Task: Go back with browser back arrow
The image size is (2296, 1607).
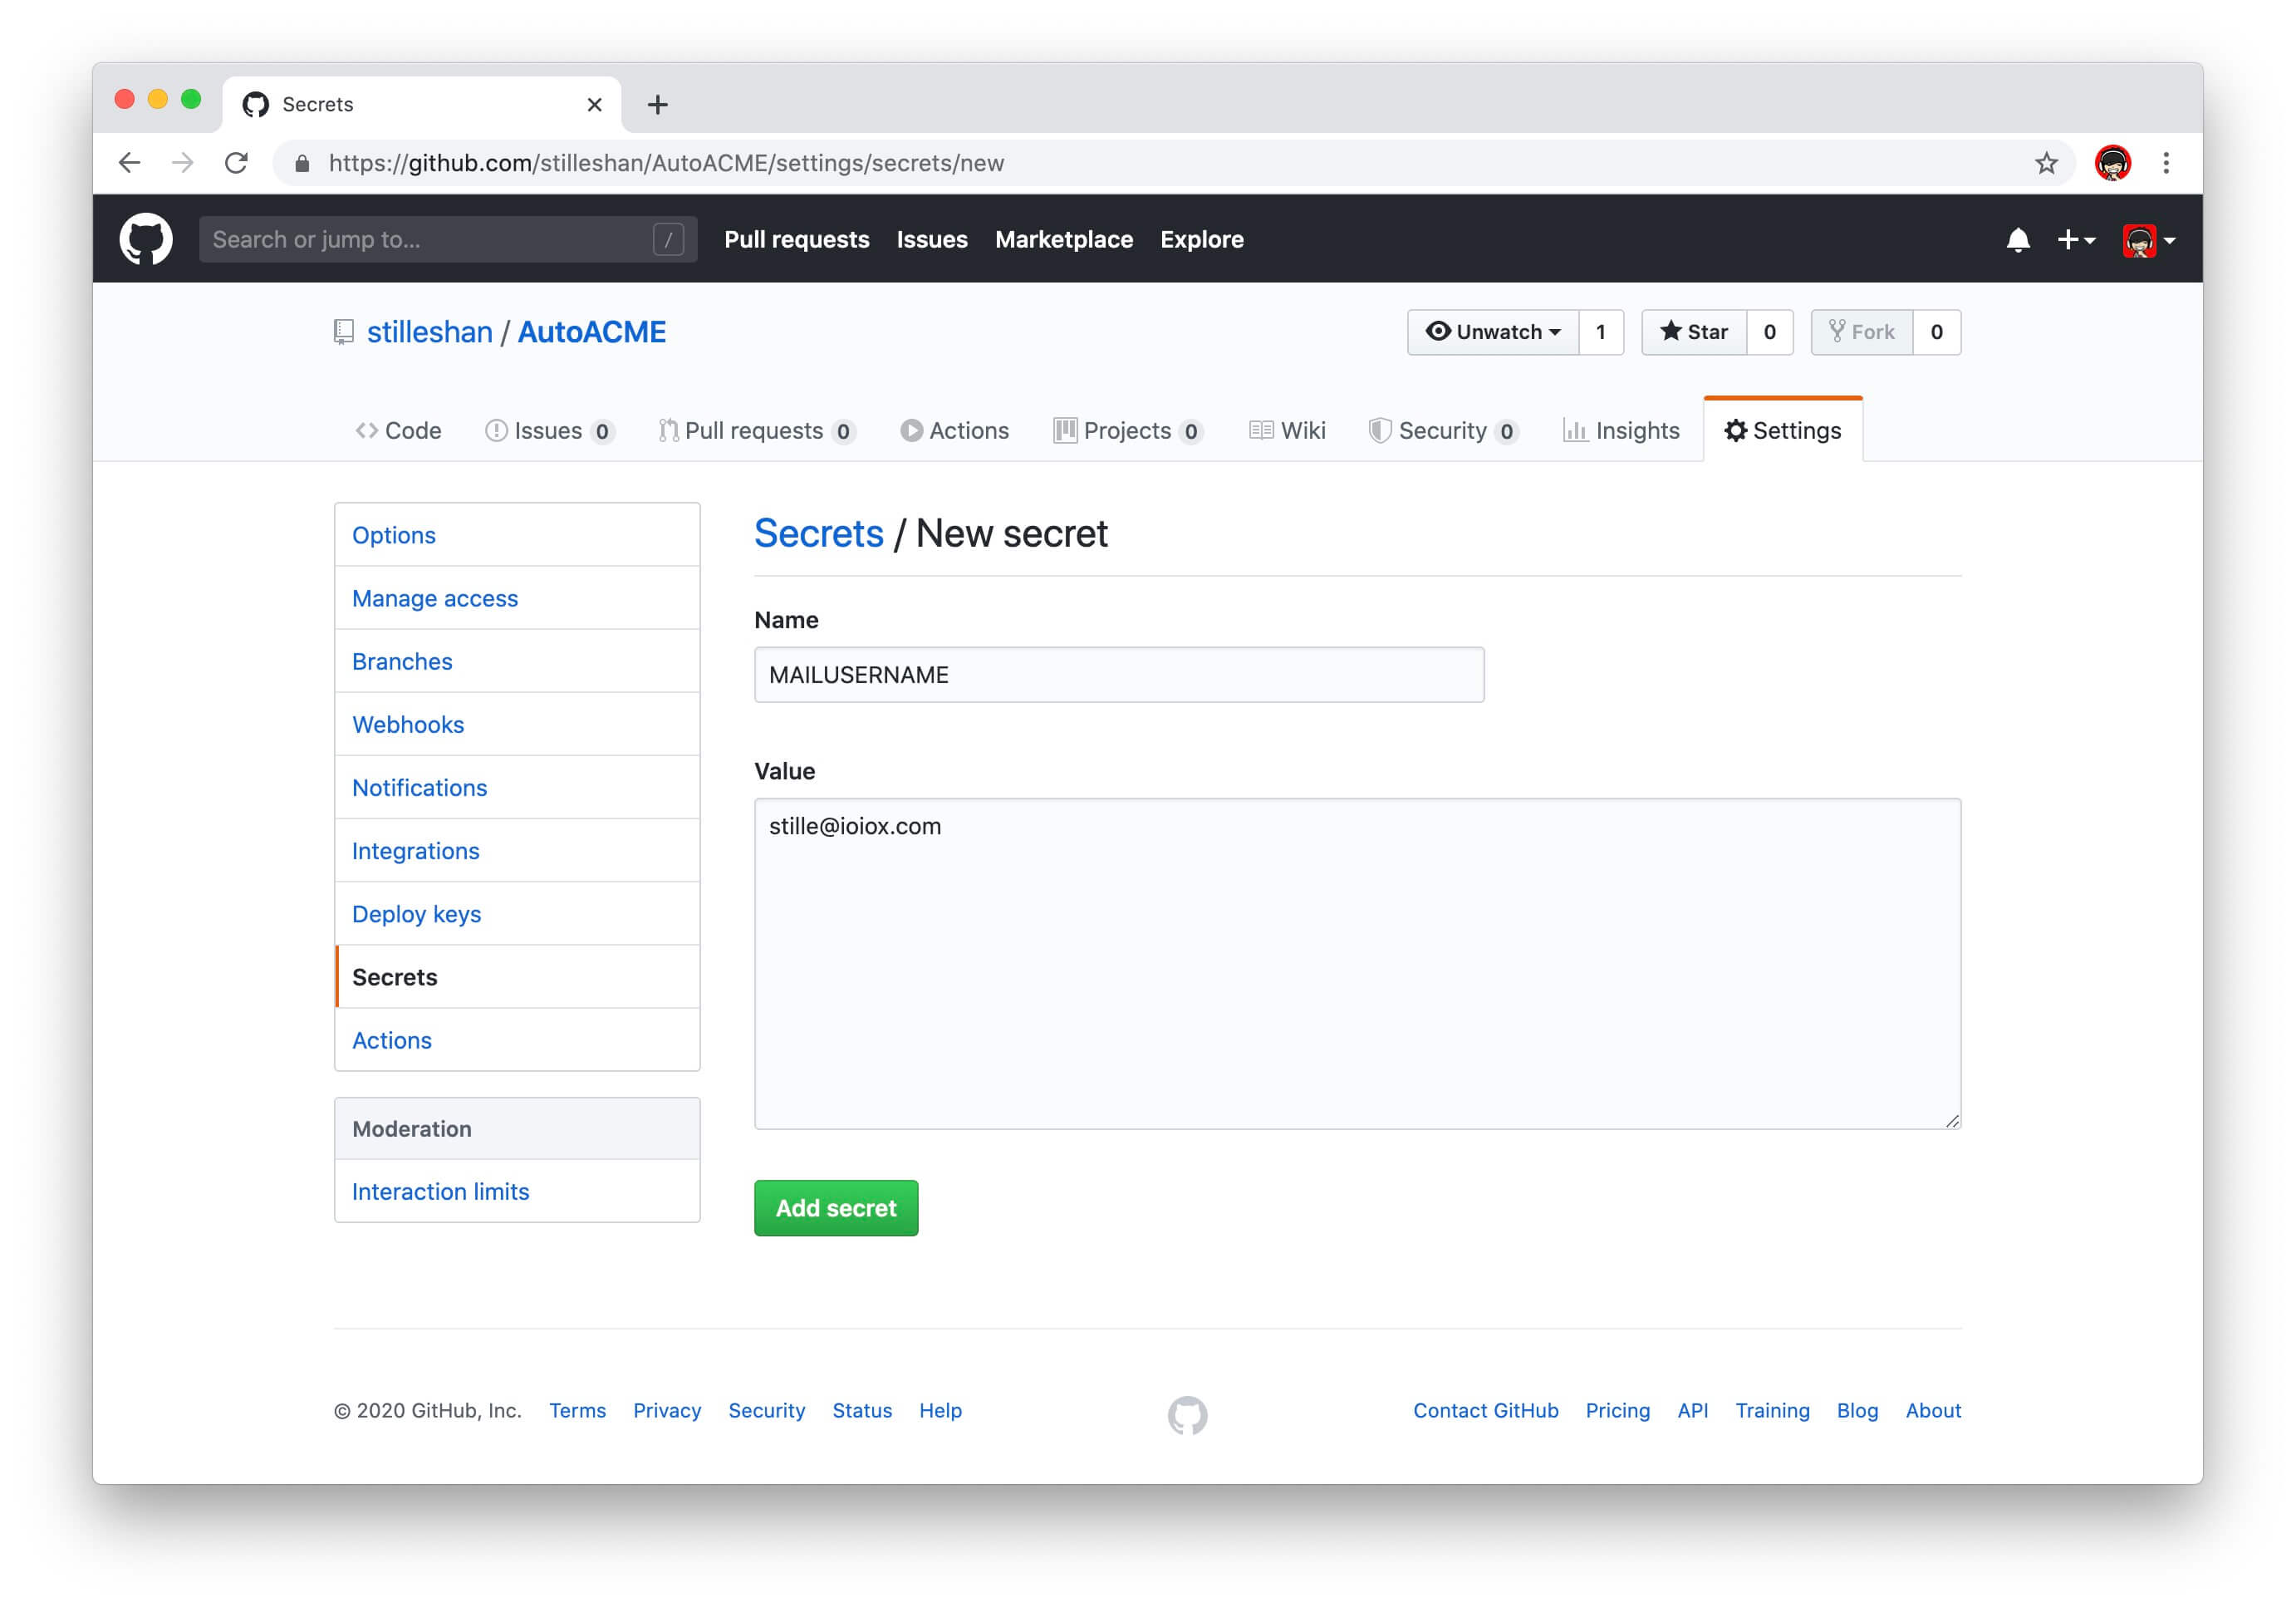Action: click(x=130, y=163)
